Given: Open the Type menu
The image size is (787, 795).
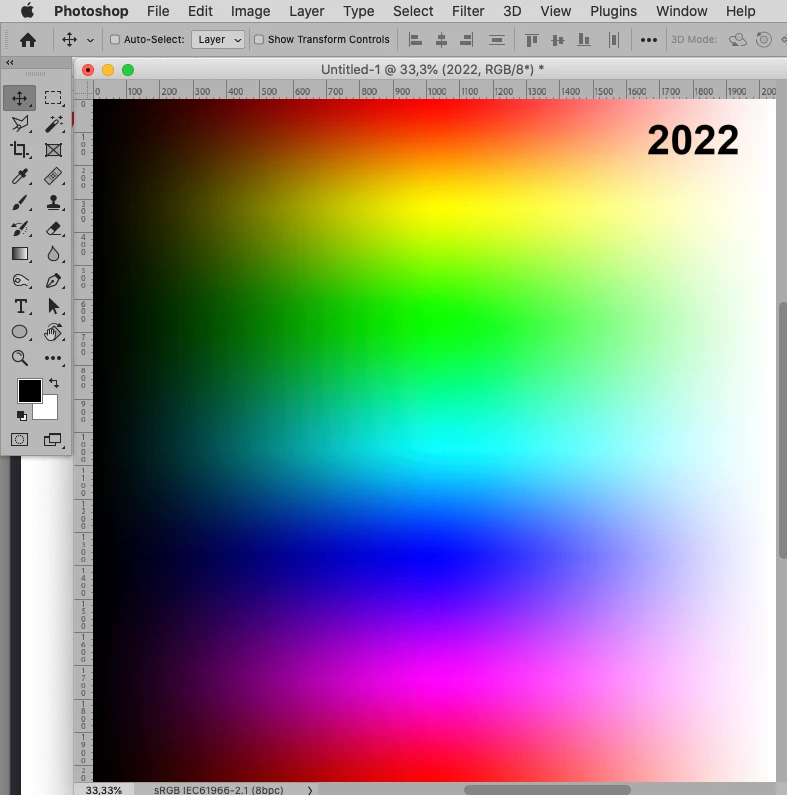Looking at the screenshot, I should point(359,11).
